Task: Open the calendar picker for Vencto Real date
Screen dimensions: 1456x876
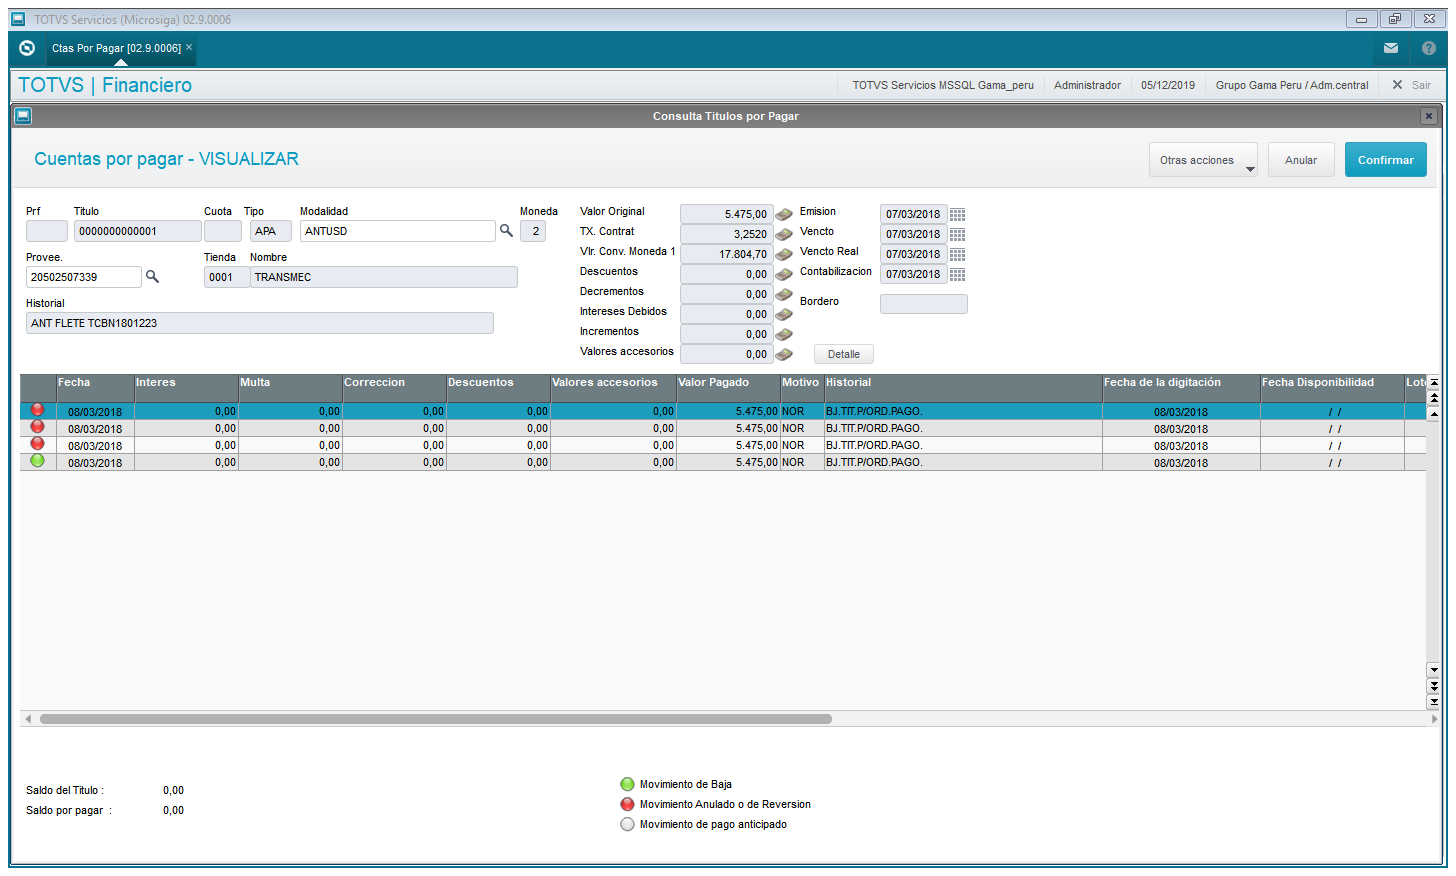Action: click(x=958, y=254)
